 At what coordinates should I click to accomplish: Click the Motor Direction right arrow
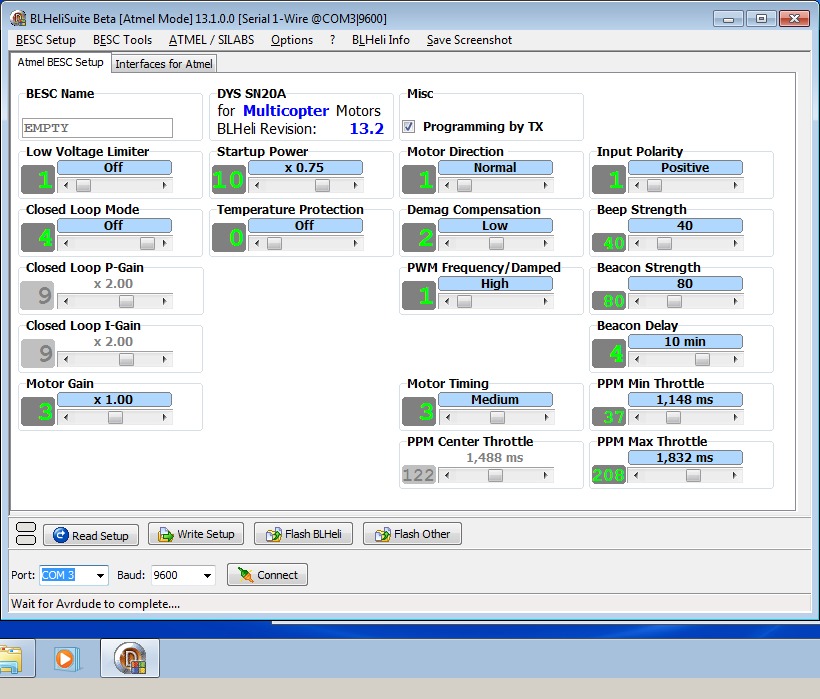[545, 186]
